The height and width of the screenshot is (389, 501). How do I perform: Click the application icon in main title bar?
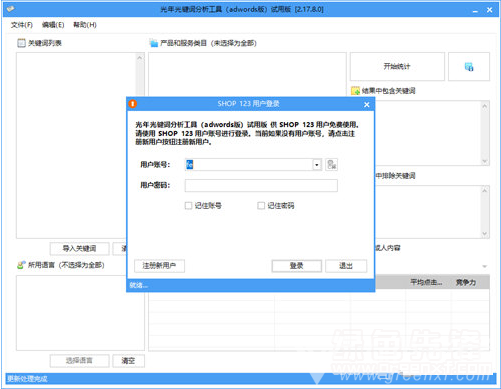click(x=11, y=9)
